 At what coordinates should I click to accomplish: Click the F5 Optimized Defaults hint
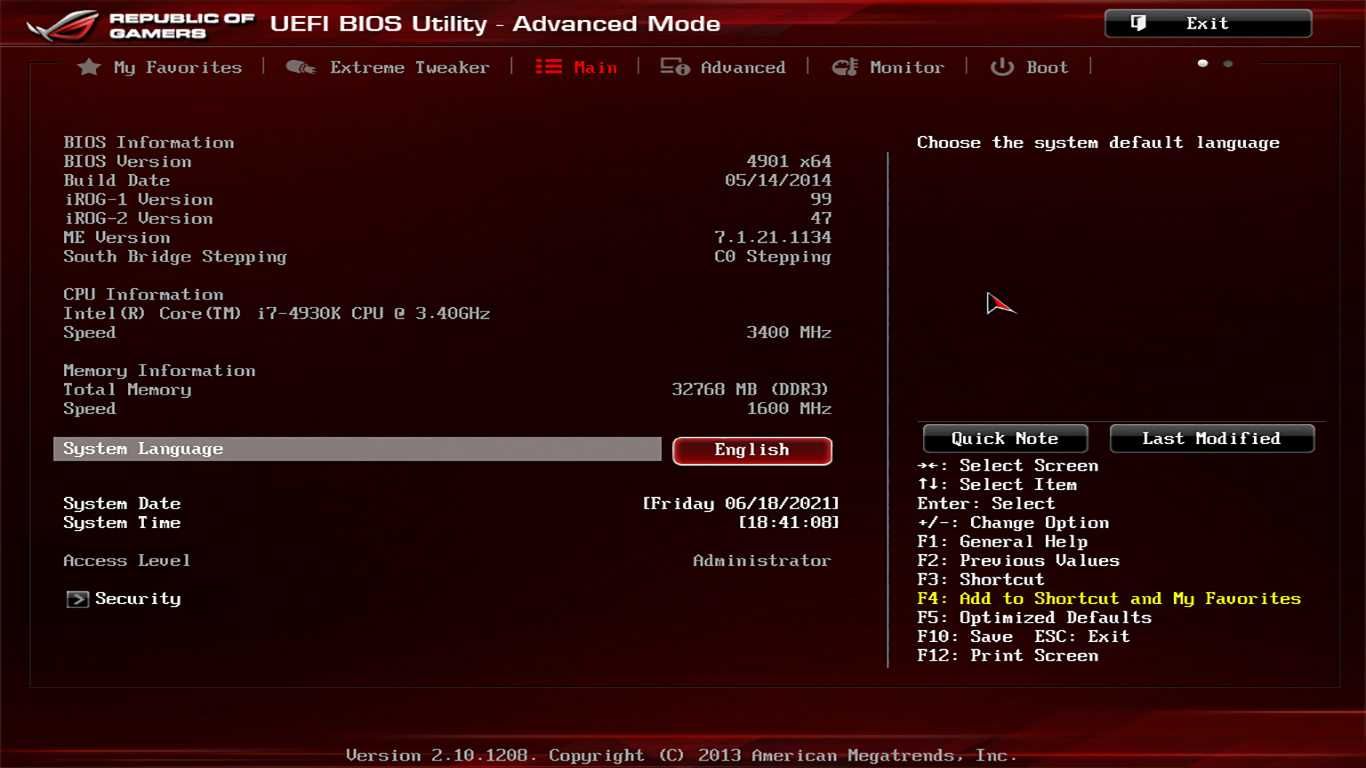click(x=1034, y=618)
